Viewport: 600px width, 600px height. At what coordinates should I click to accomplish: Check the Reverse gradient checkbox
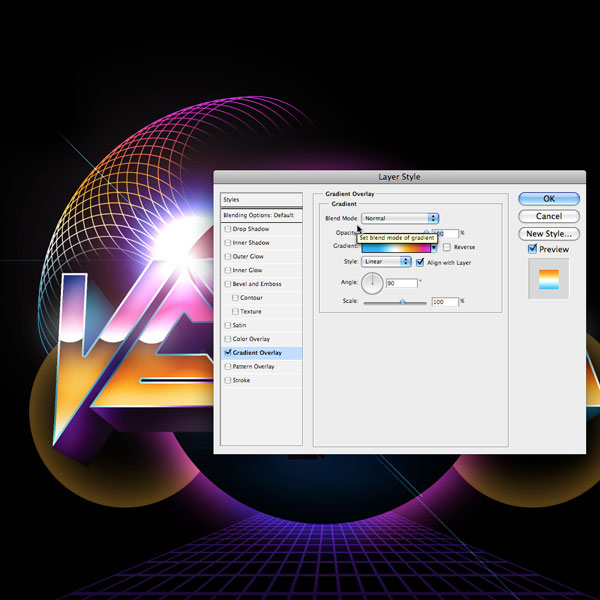tap(447, 247)
